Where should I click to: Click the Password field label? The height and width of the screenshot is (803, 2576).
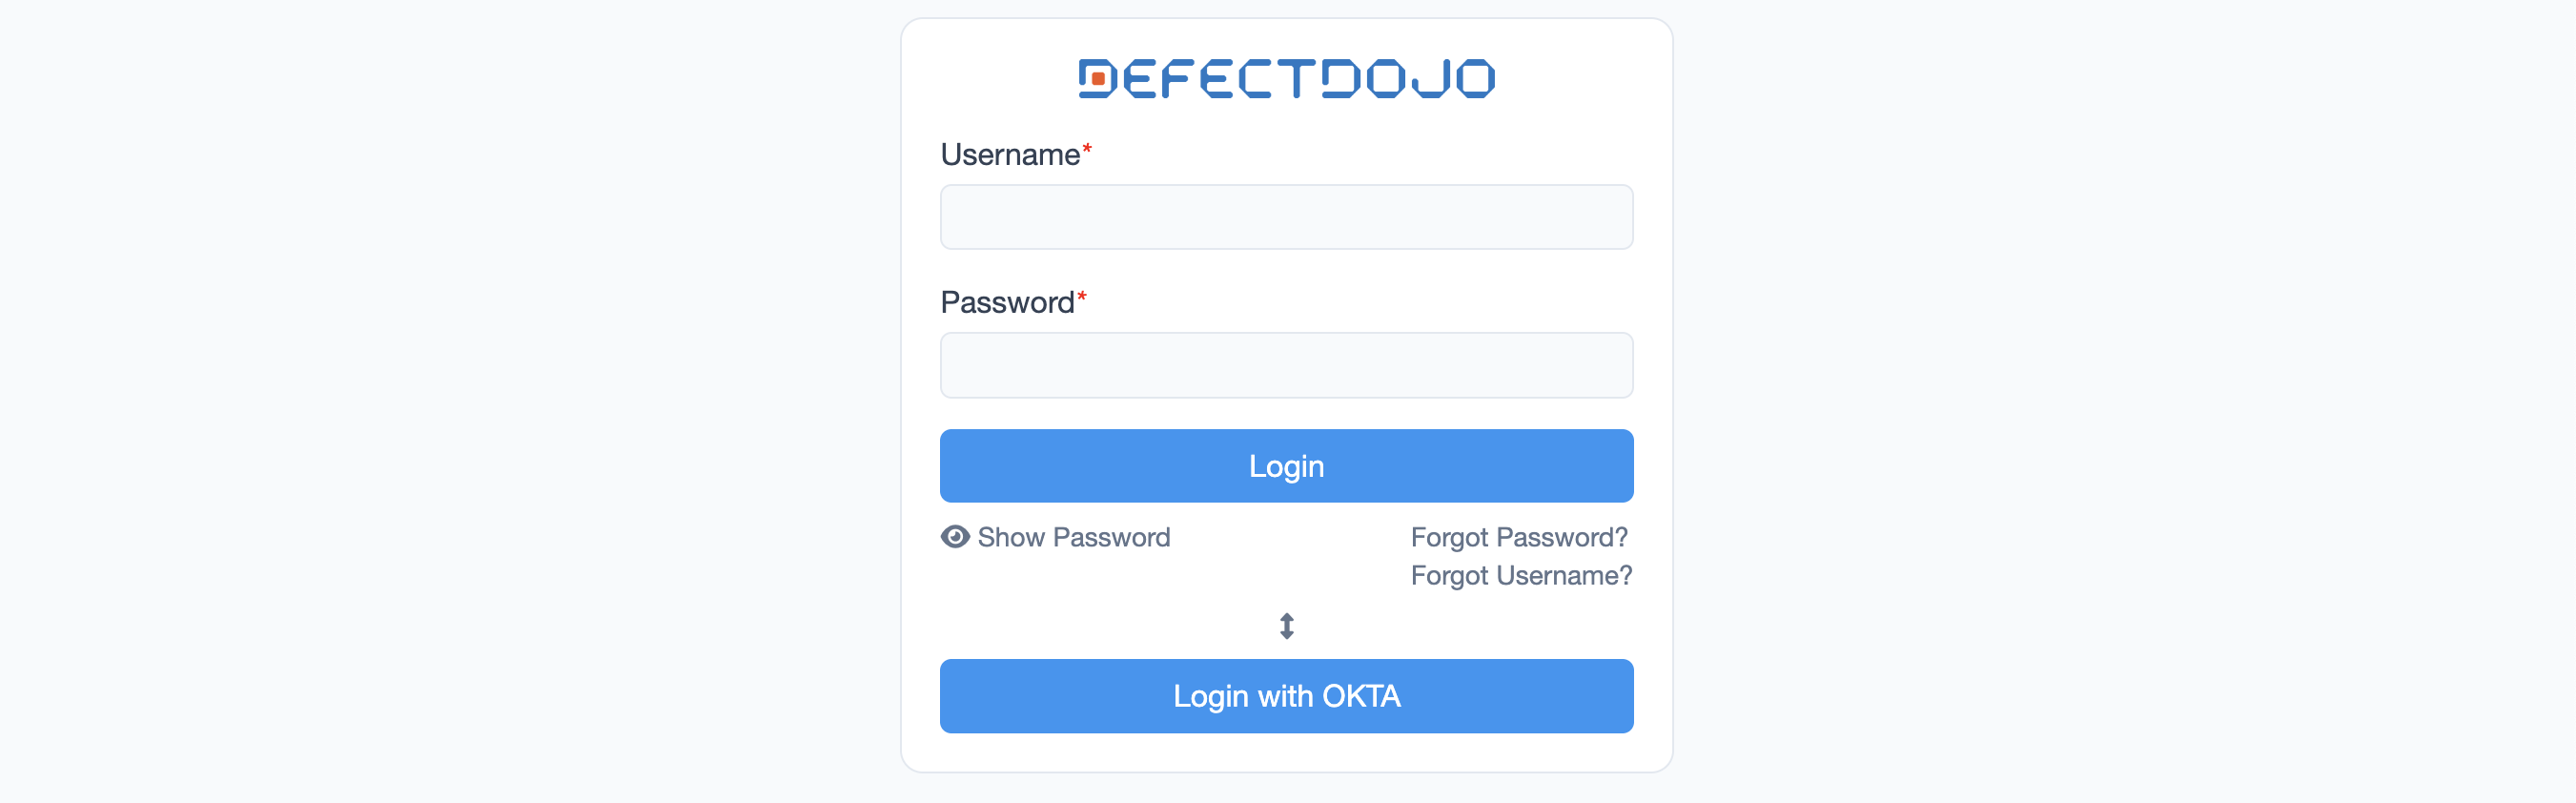pos(1006,302)
